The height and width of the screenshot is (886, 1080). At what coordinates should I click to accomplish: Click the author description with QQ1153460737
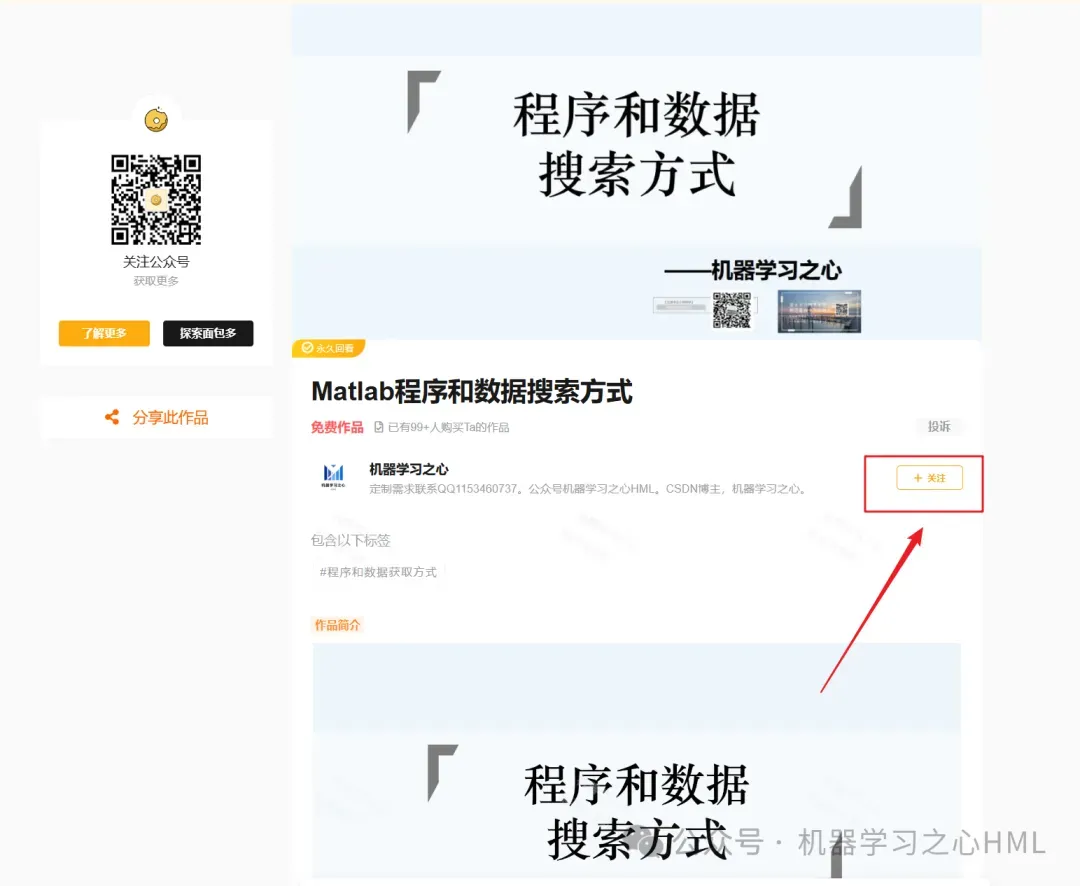(589, 488)
